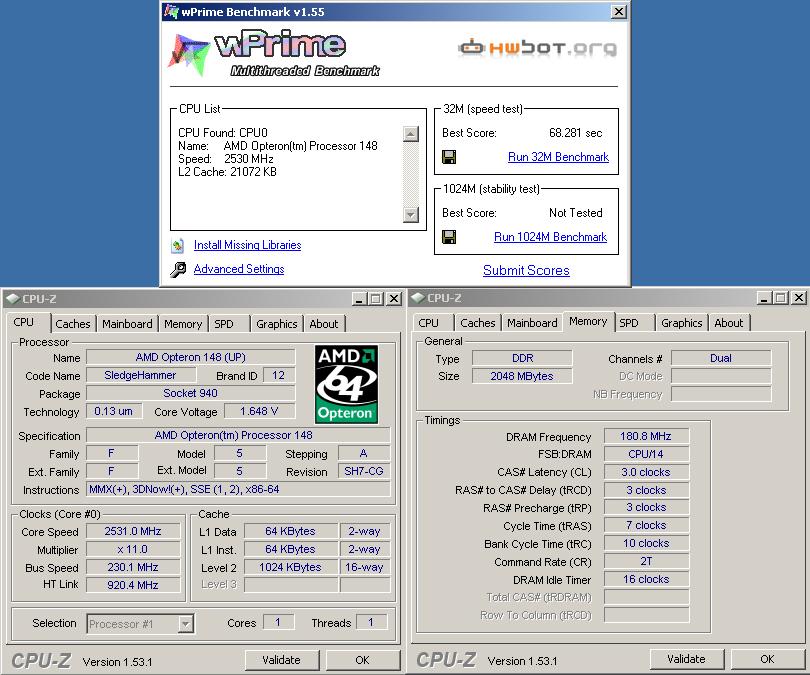Click Revision SH7-CG field

pos(364,471)
